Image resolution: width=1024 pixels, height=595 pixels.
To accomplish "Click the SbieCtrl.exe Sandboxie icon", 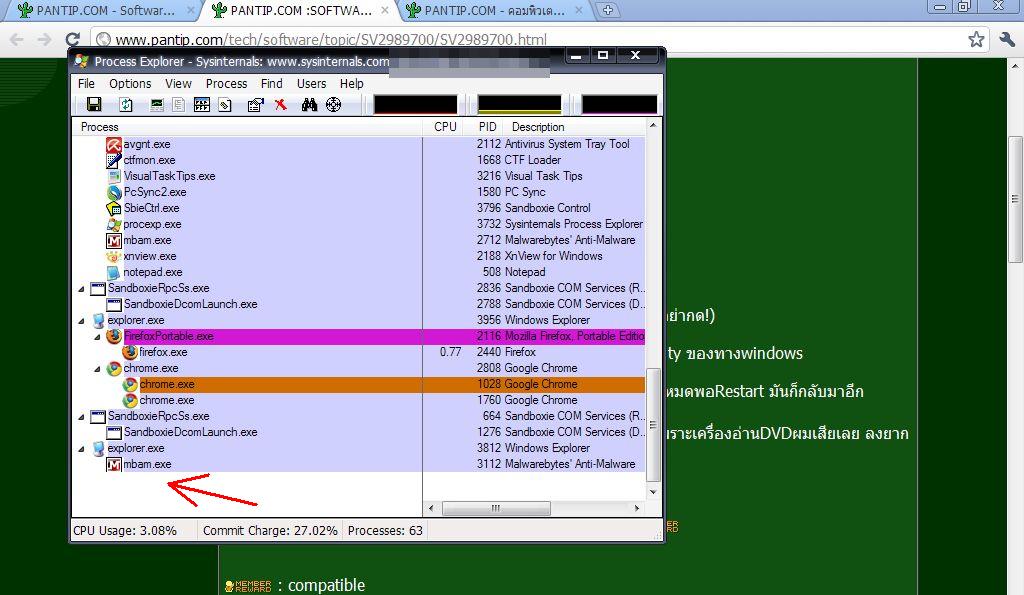I will click(114, 208).
